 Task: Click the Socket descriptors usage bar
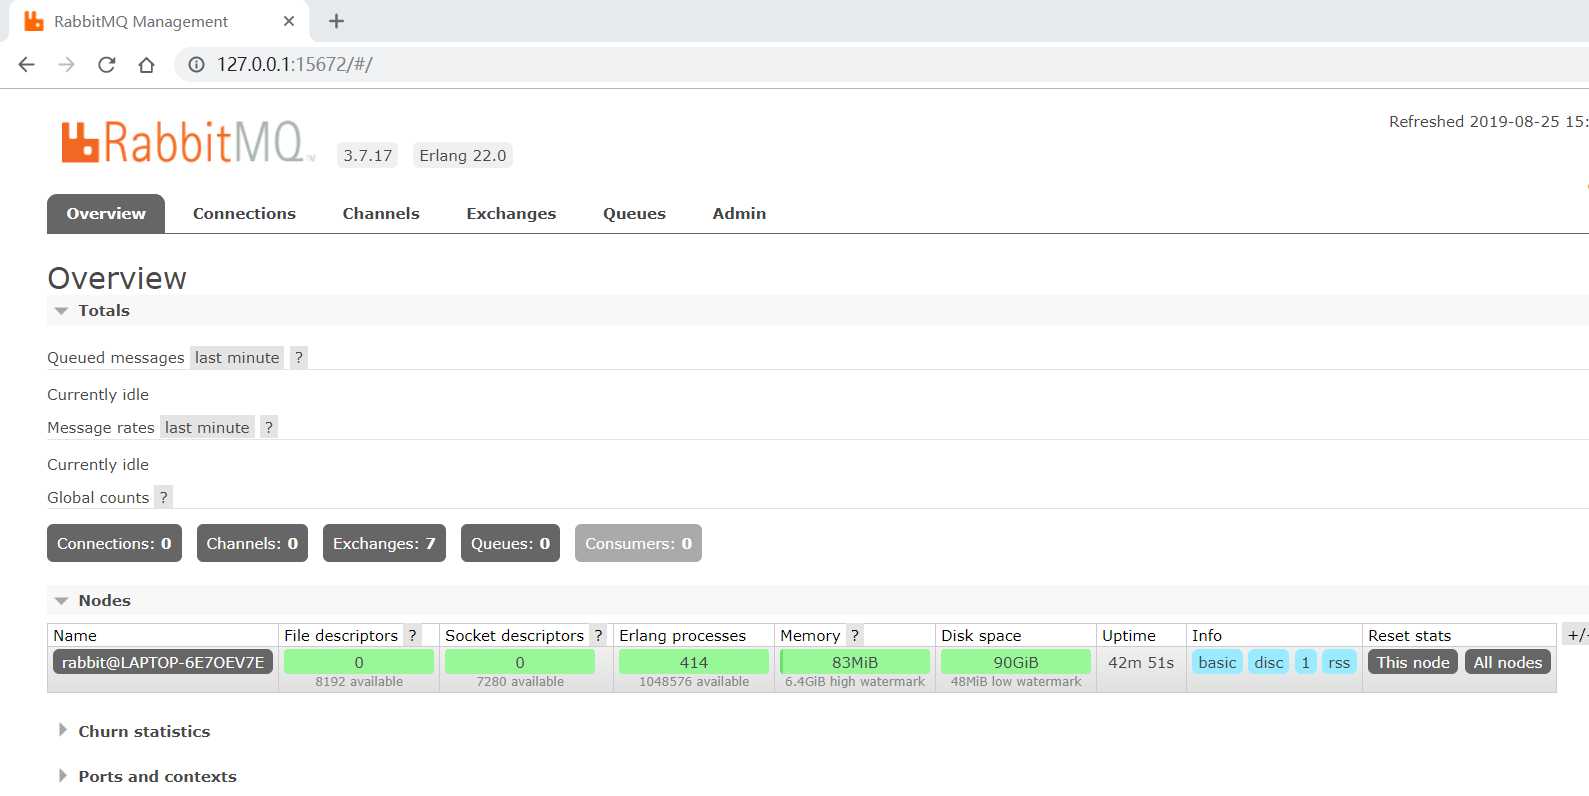(520, 662)
